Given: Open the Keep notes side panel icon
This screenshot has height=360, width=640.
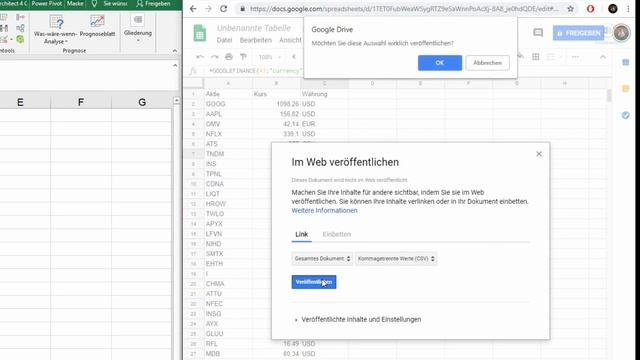Looking at the screenshot, I should (x=625, y=89).
